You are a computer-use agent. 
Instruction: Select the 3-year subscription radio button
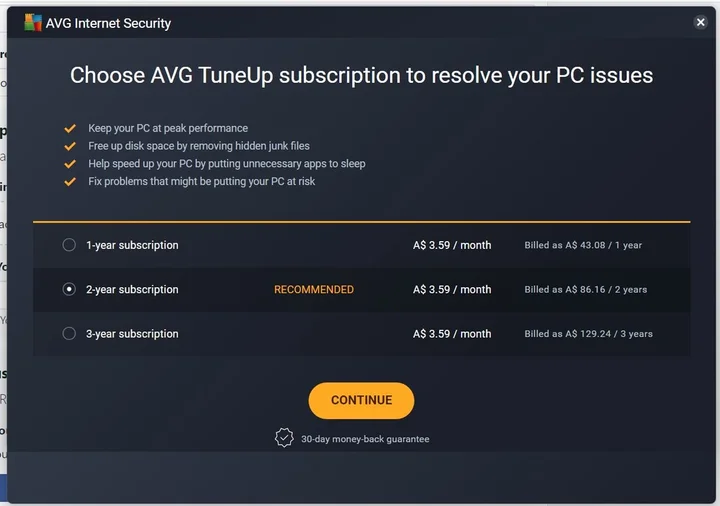(x=69, y=334)
